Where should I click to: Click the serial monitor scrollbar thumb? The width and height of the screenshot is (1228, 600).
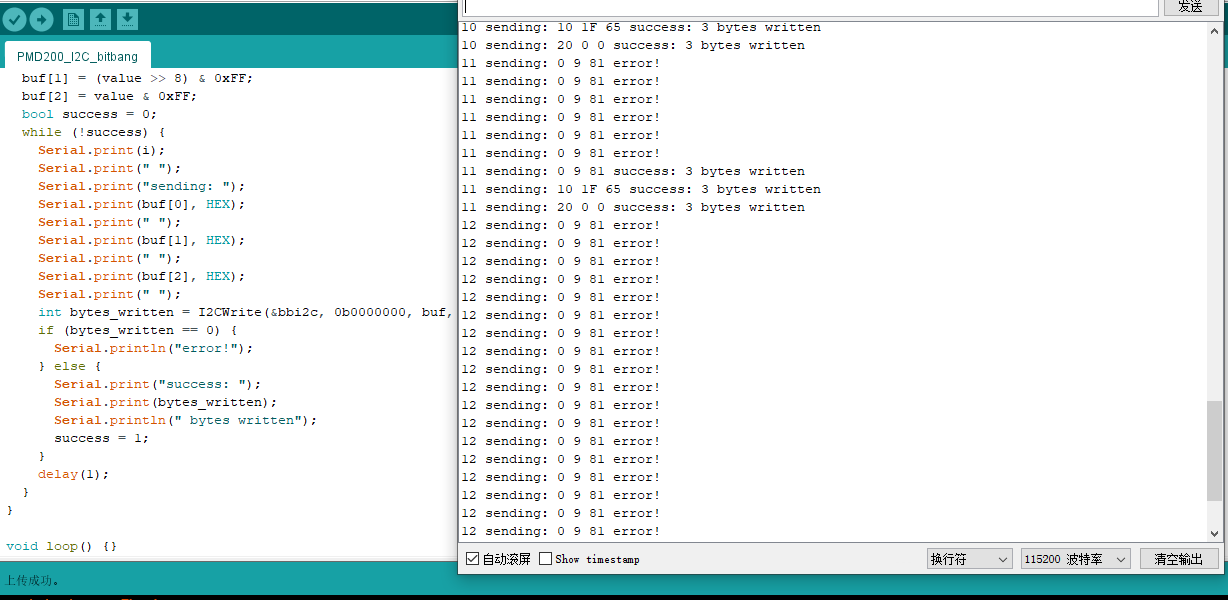pyautogui.click(x=1214, y=451)
